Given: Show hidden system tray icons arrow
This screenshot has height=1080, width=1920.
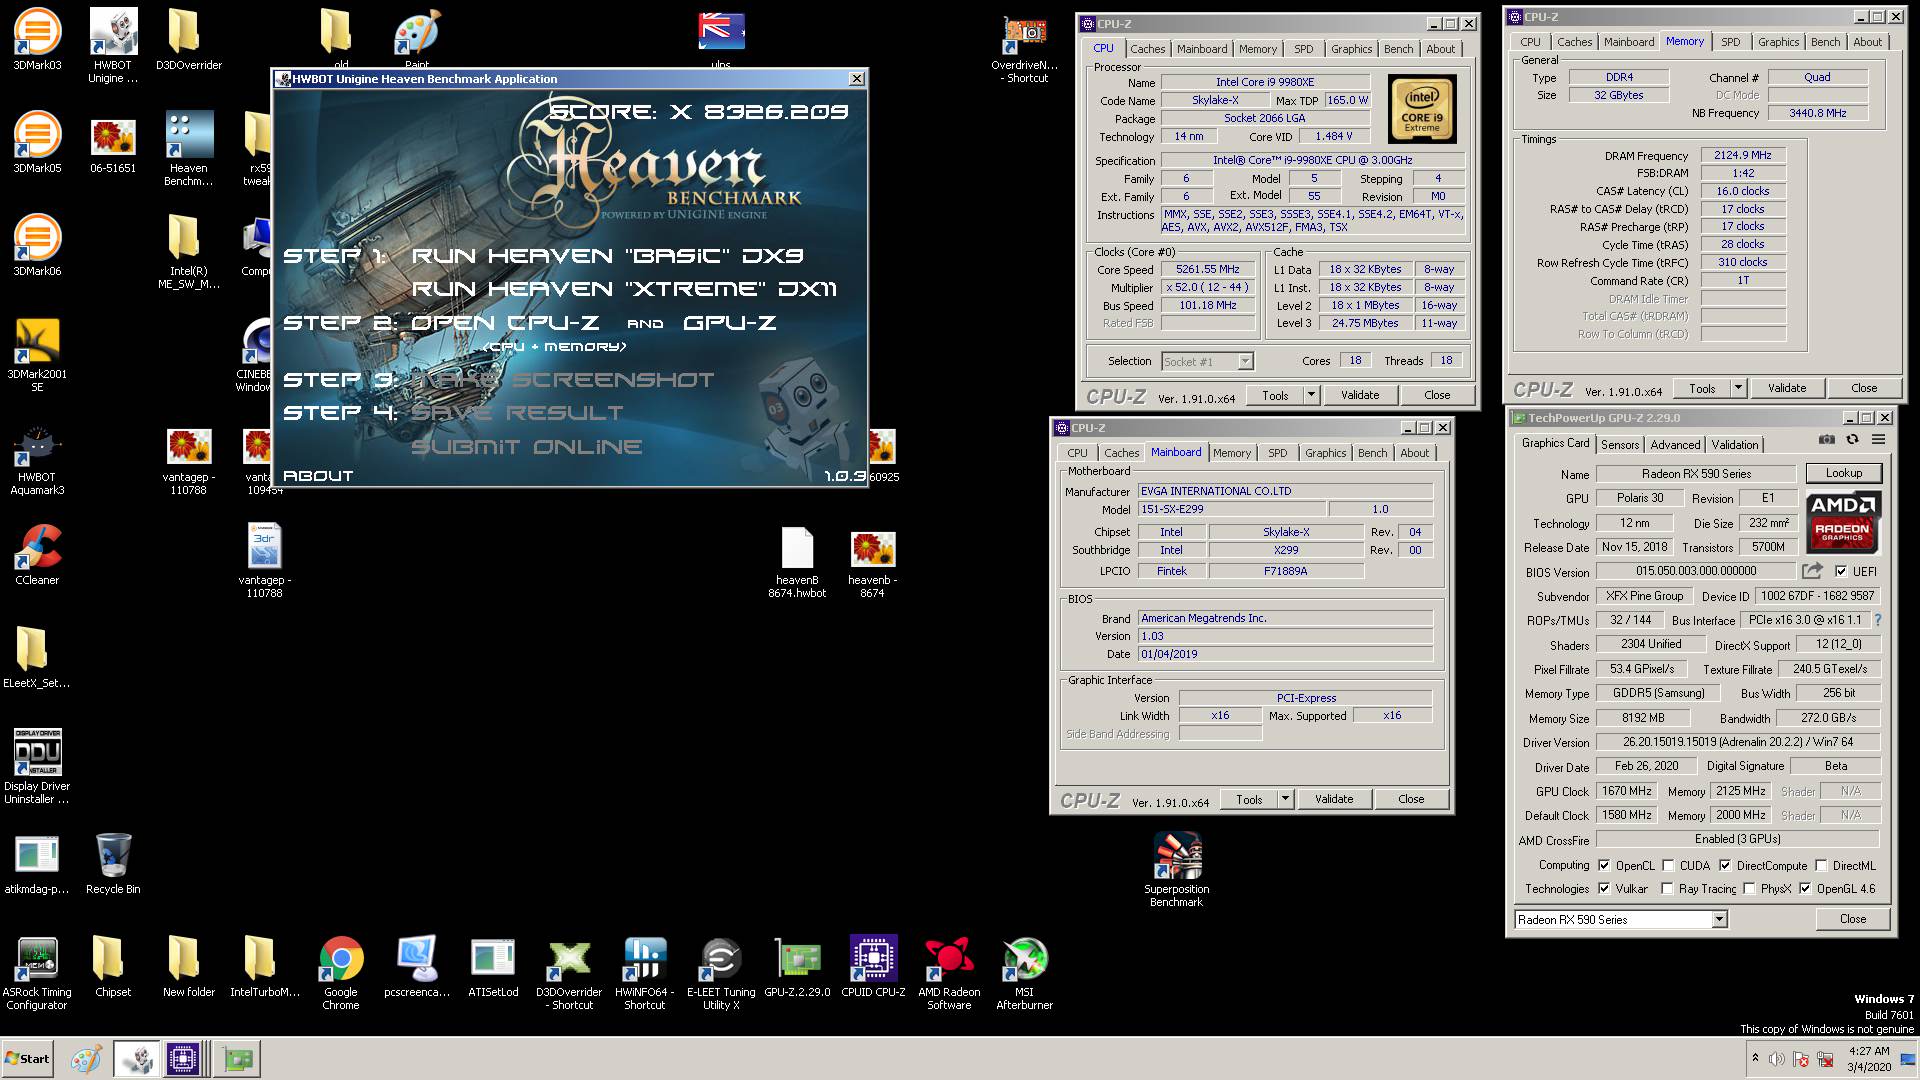Looking at the screenshot, I should click(x=1755, y=1058).
